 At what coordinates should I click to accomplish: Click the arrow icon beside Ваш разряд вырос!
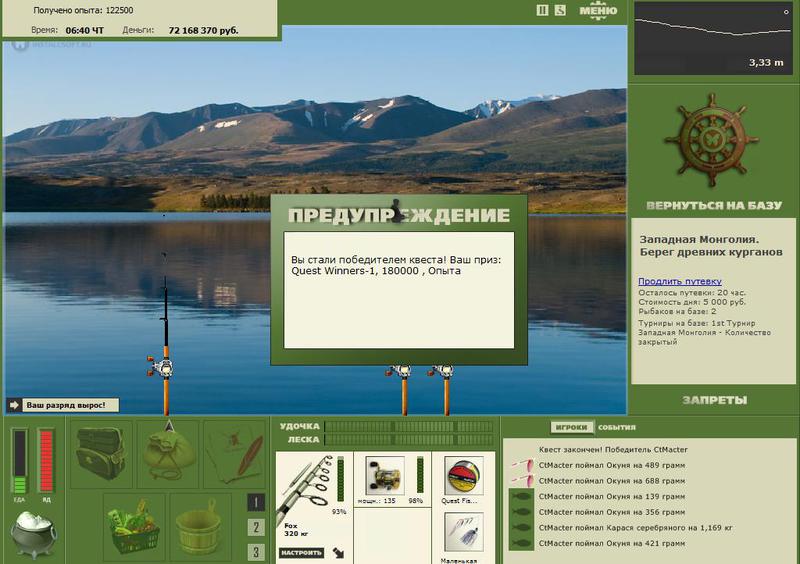click(14, 405)
